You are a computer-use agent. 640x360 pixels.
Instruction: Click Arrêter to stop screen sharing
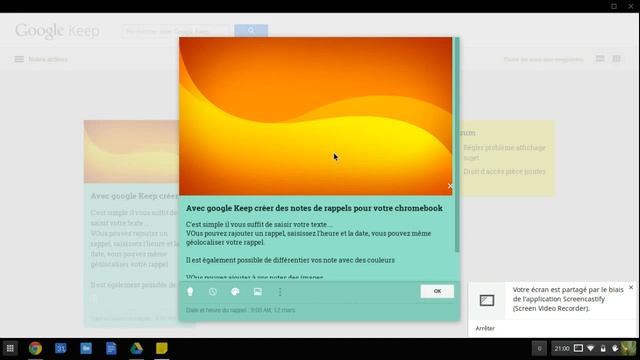[x=485, y=328]
